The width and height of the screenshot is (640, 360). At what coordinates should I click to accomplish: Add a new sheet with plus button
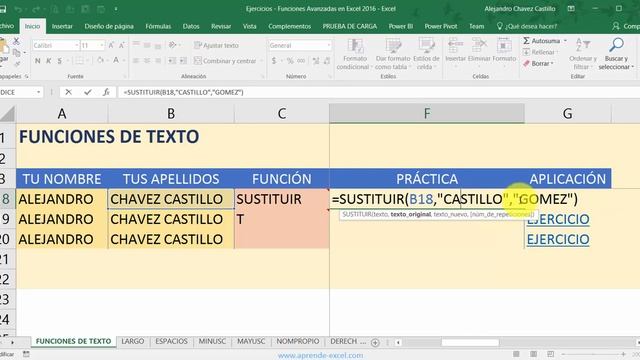(x=375, y=343)
